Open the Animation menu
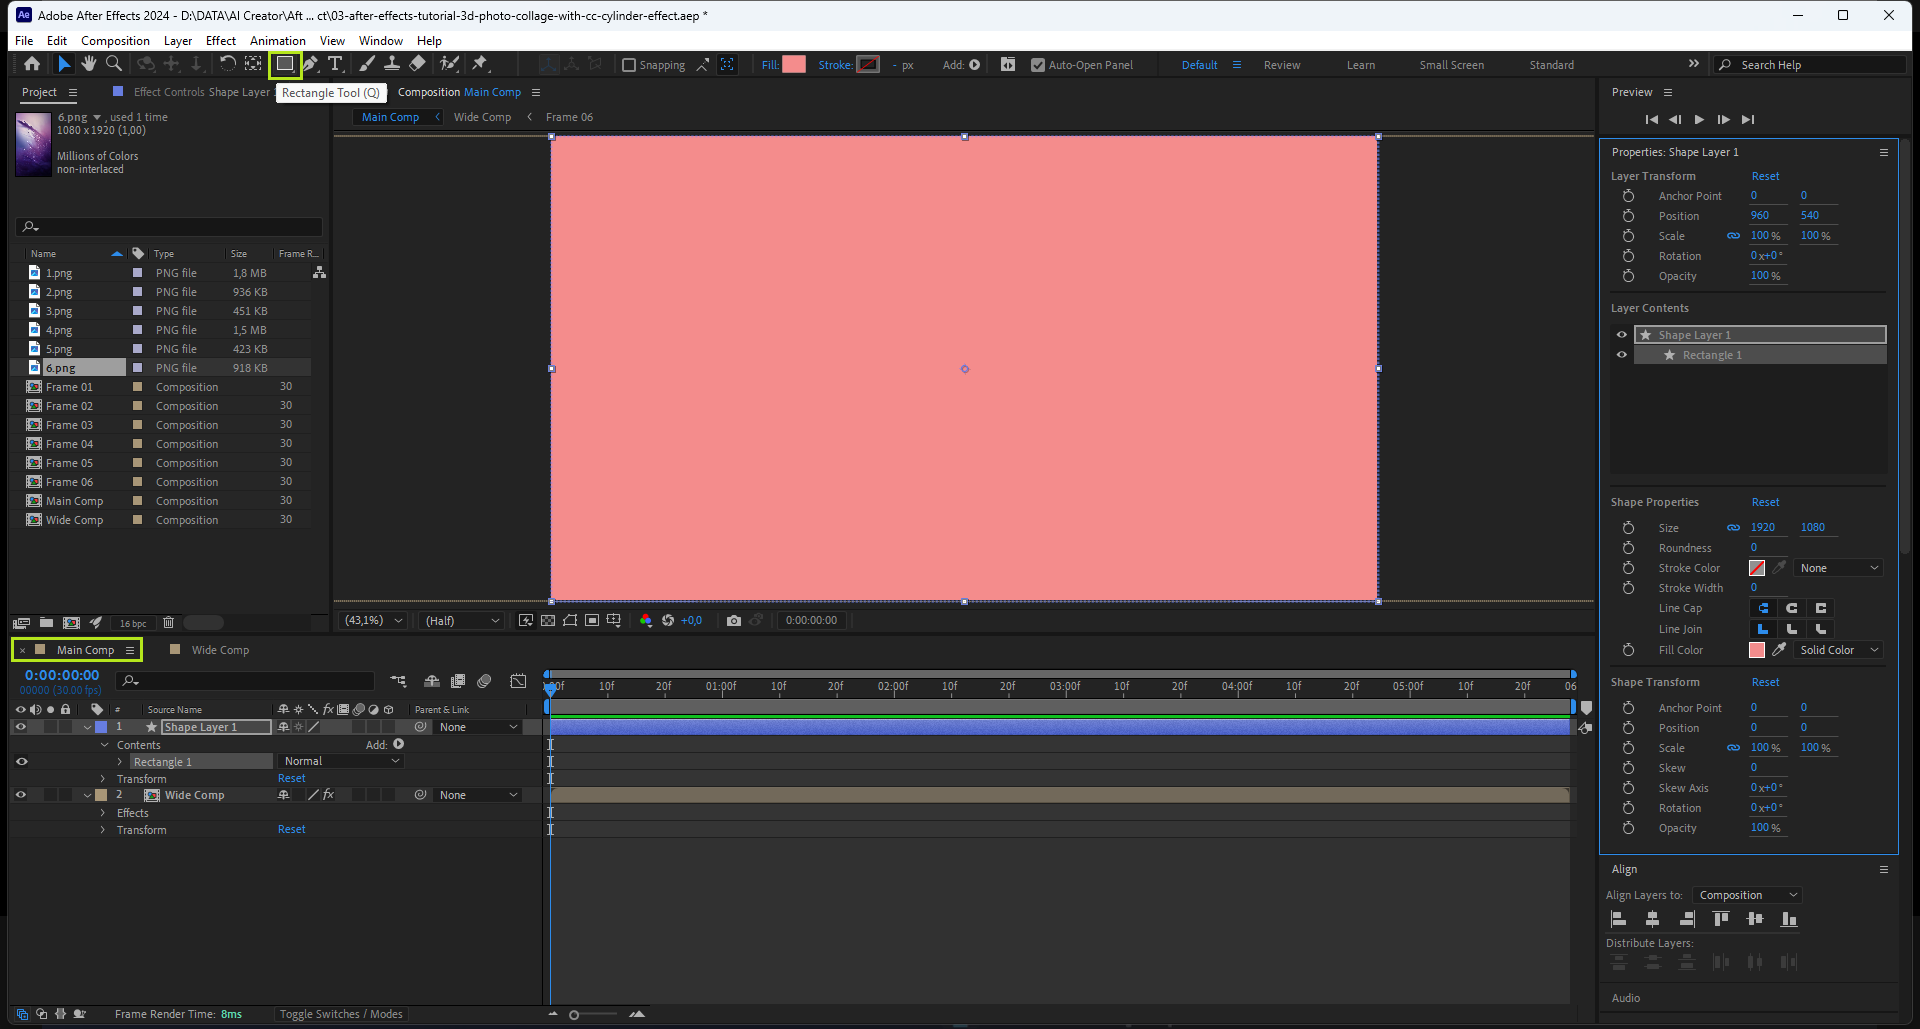Viewport: 1920px width, 1029px height. click(x=277, y=41)
